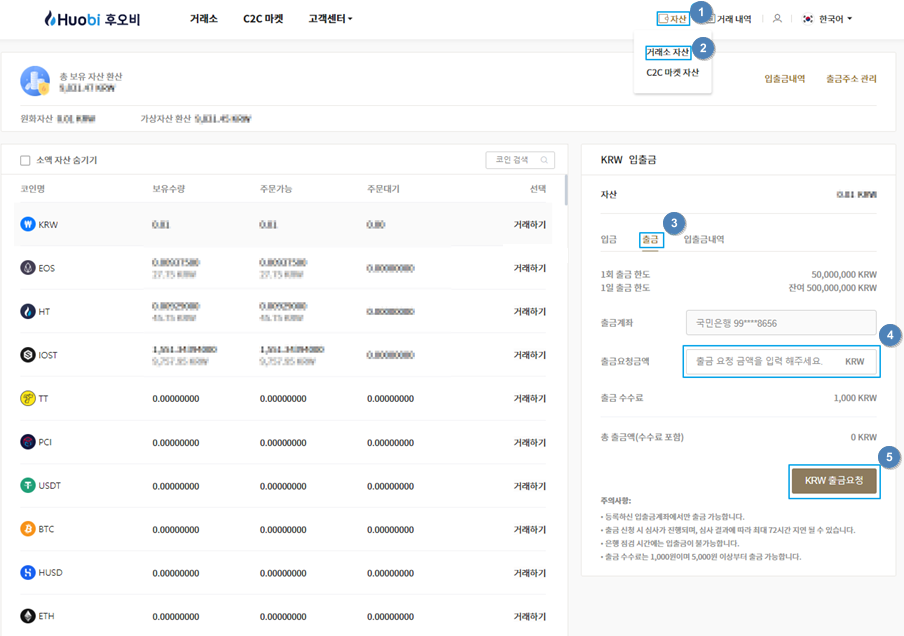Click the 출금요청금액 amount input field
Viewport: 904px width, 636px height.
[x=781, y=362]
